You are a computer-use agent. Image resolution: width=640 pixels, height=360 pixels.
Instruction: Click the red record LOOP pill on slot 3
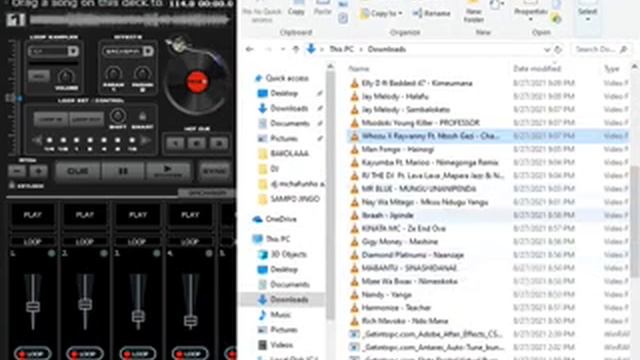[138, 354]
